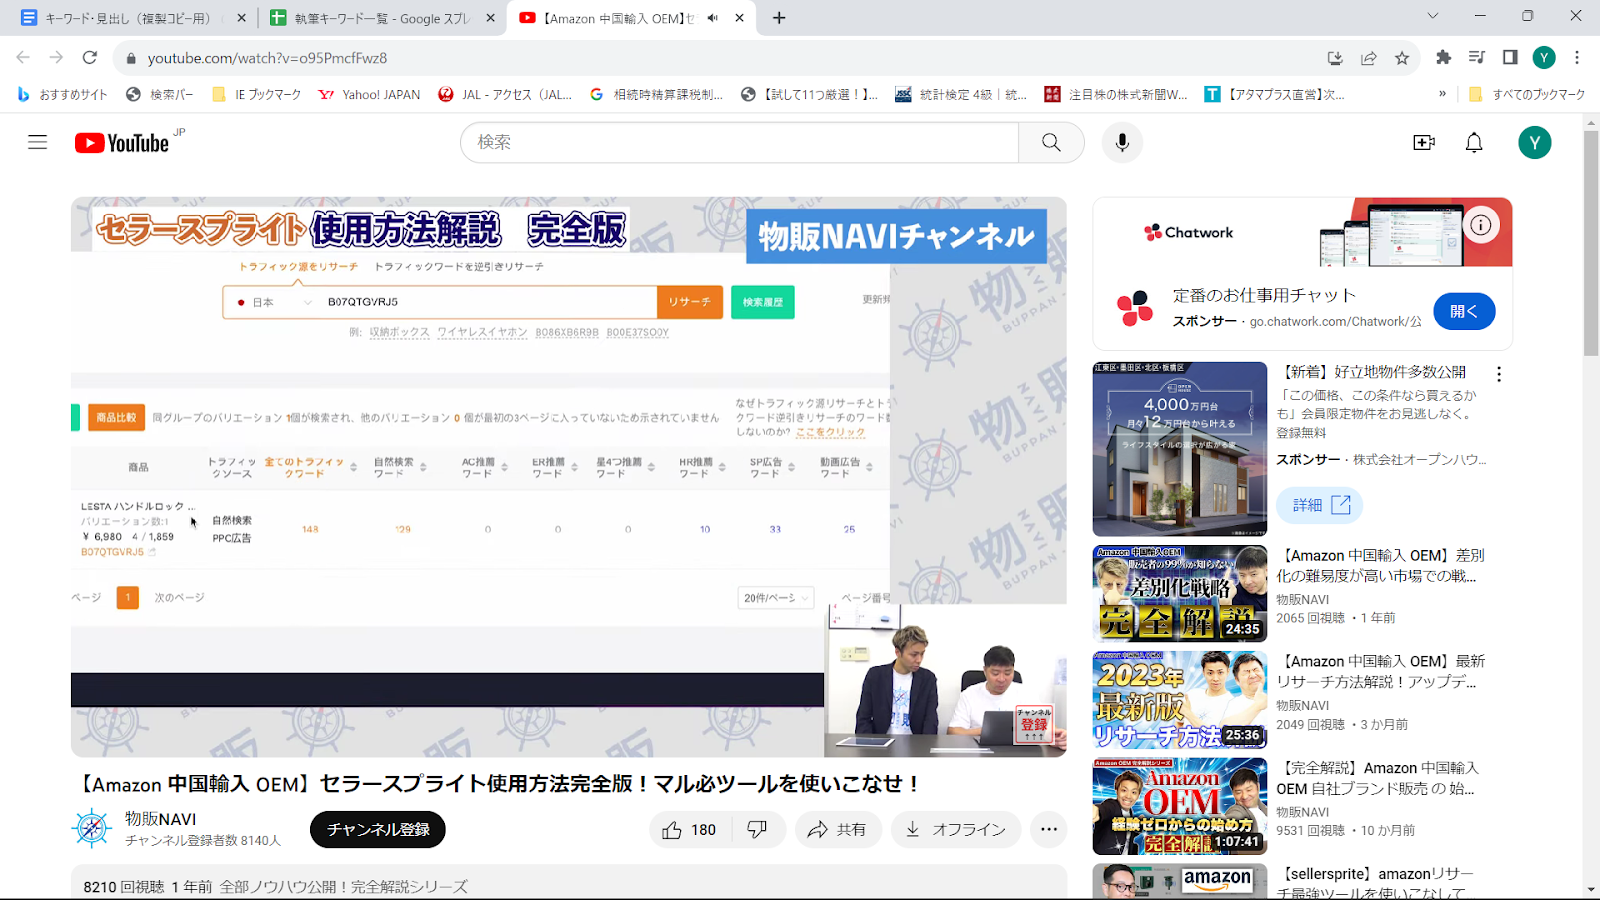Open 相続時精算課税制 bookmark
This screenshot has height=900, width=1600.
657,94
